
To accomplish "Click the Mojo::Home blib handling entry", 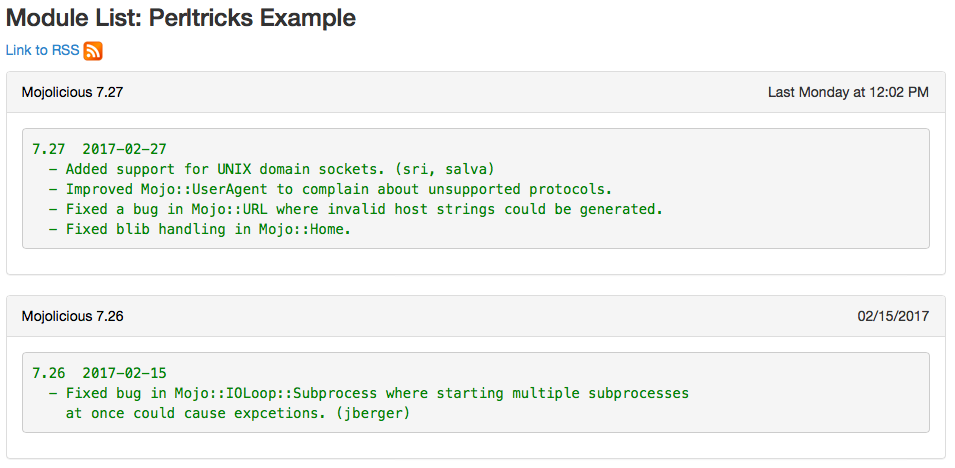I will pos(208,229).
